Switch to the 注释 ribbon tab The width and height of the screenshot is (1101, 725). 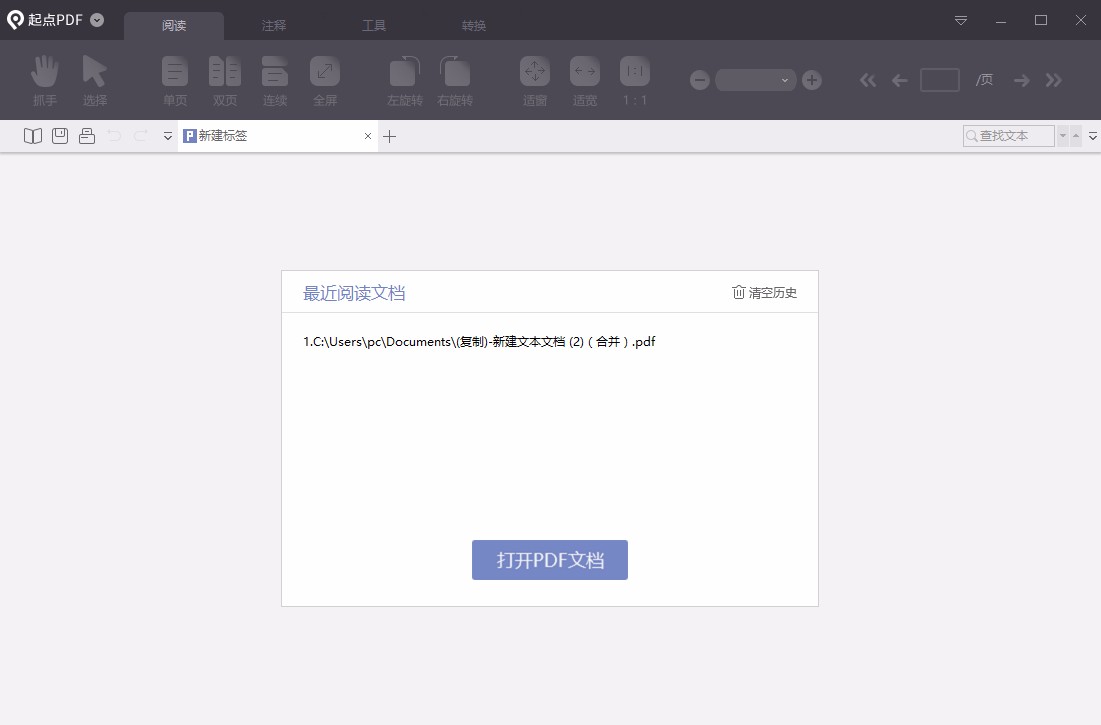(274, 24)
